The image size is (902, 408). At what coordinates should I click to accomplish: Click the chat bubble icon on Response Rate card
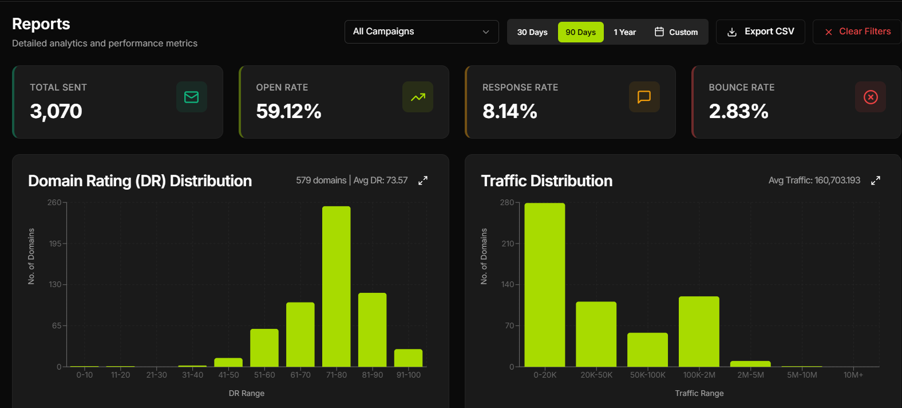(644, 97)
